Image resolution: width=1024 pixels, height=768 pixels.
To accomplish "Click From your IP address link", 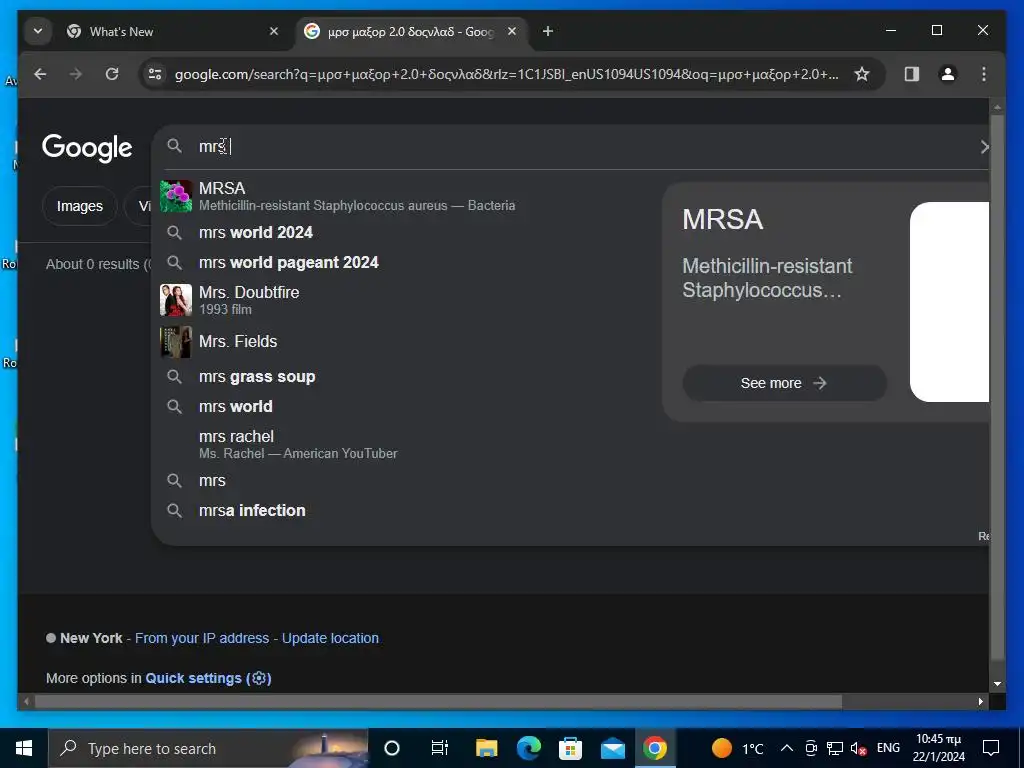I will (202, 638).
